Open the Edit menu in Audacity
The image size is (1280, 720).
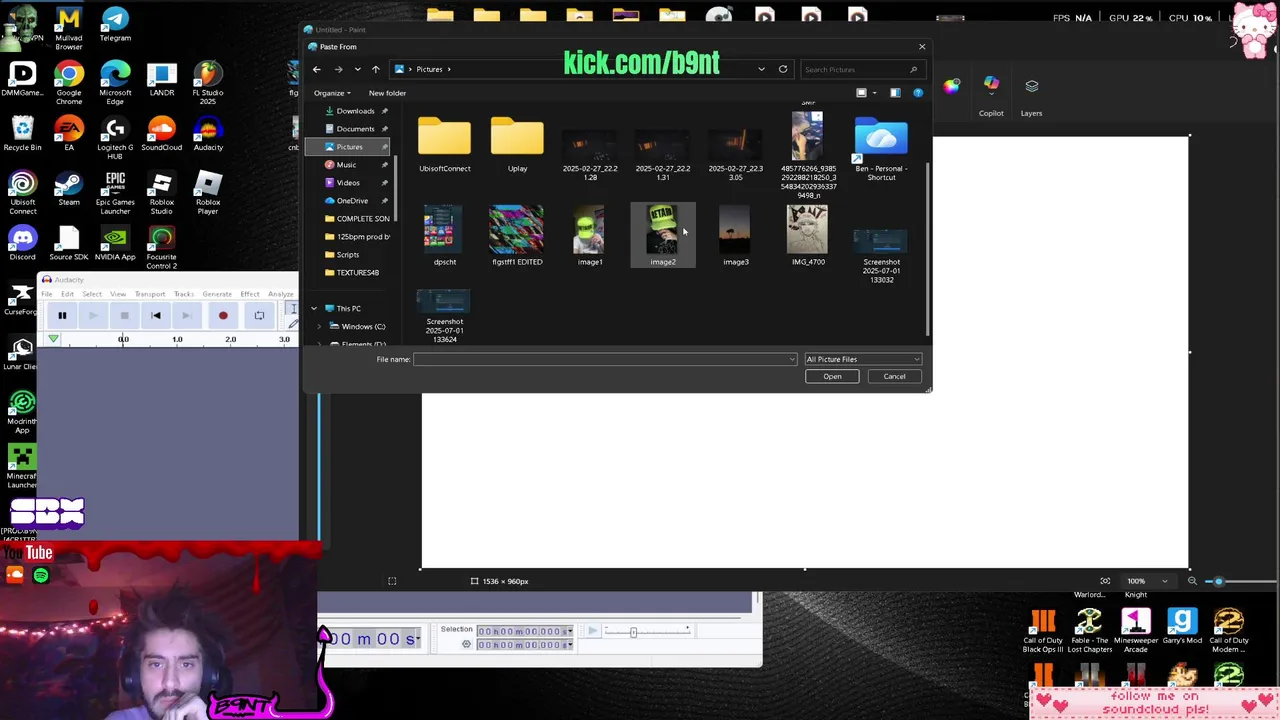67,294
